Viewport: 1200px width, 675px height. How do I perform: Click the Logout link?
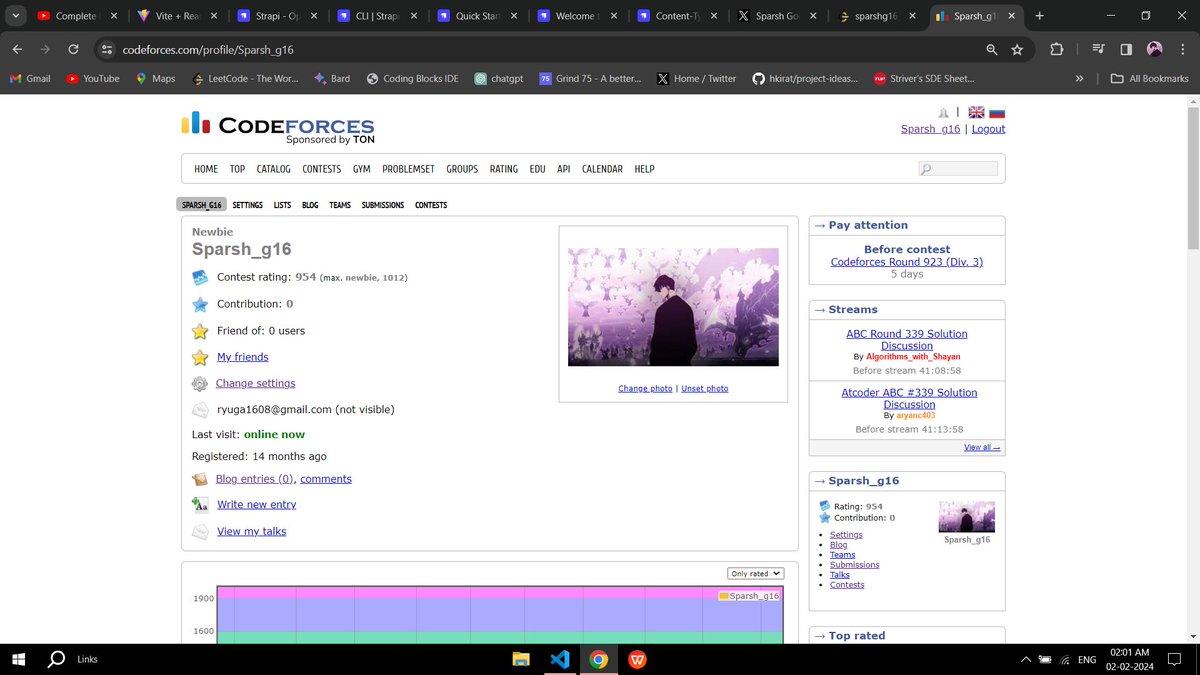click(x=988, y=128)
